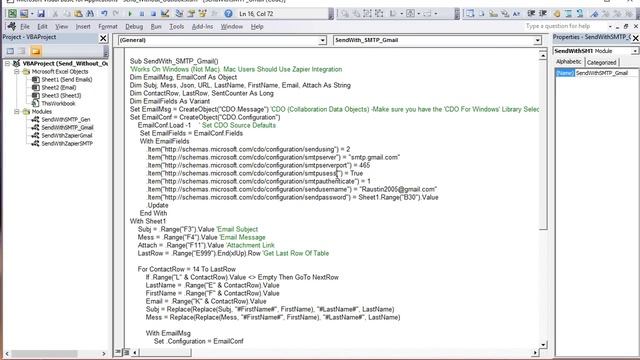Switch back to Microsoft Excel view icon
The width and height of the screenshot is (640, 360).
(12, 13)
